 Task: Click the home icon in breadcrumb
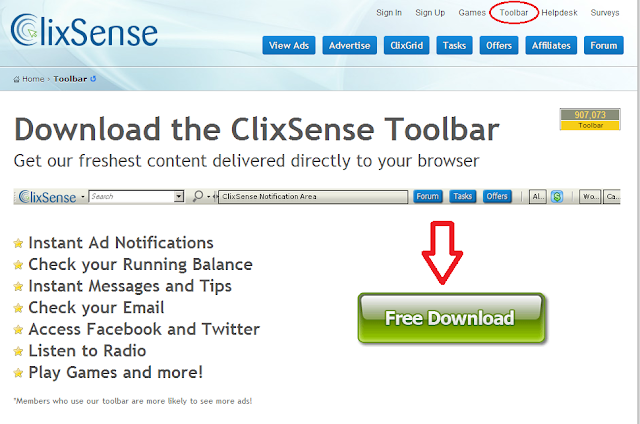click(x=16, y=79)
